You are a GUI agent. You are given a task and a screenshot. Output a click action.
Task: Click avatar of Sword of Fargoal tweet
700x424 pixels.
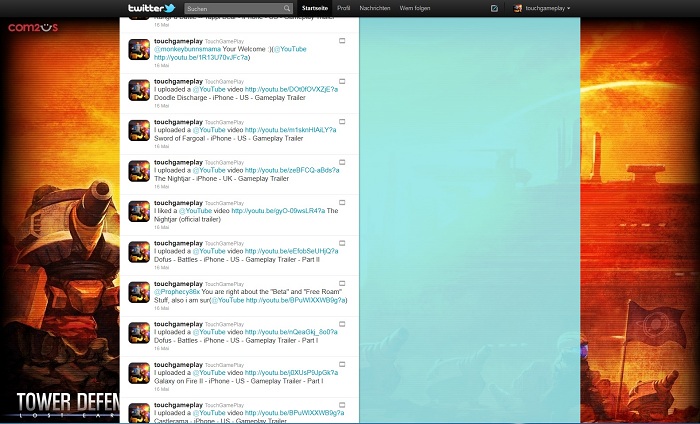point(139,130)
